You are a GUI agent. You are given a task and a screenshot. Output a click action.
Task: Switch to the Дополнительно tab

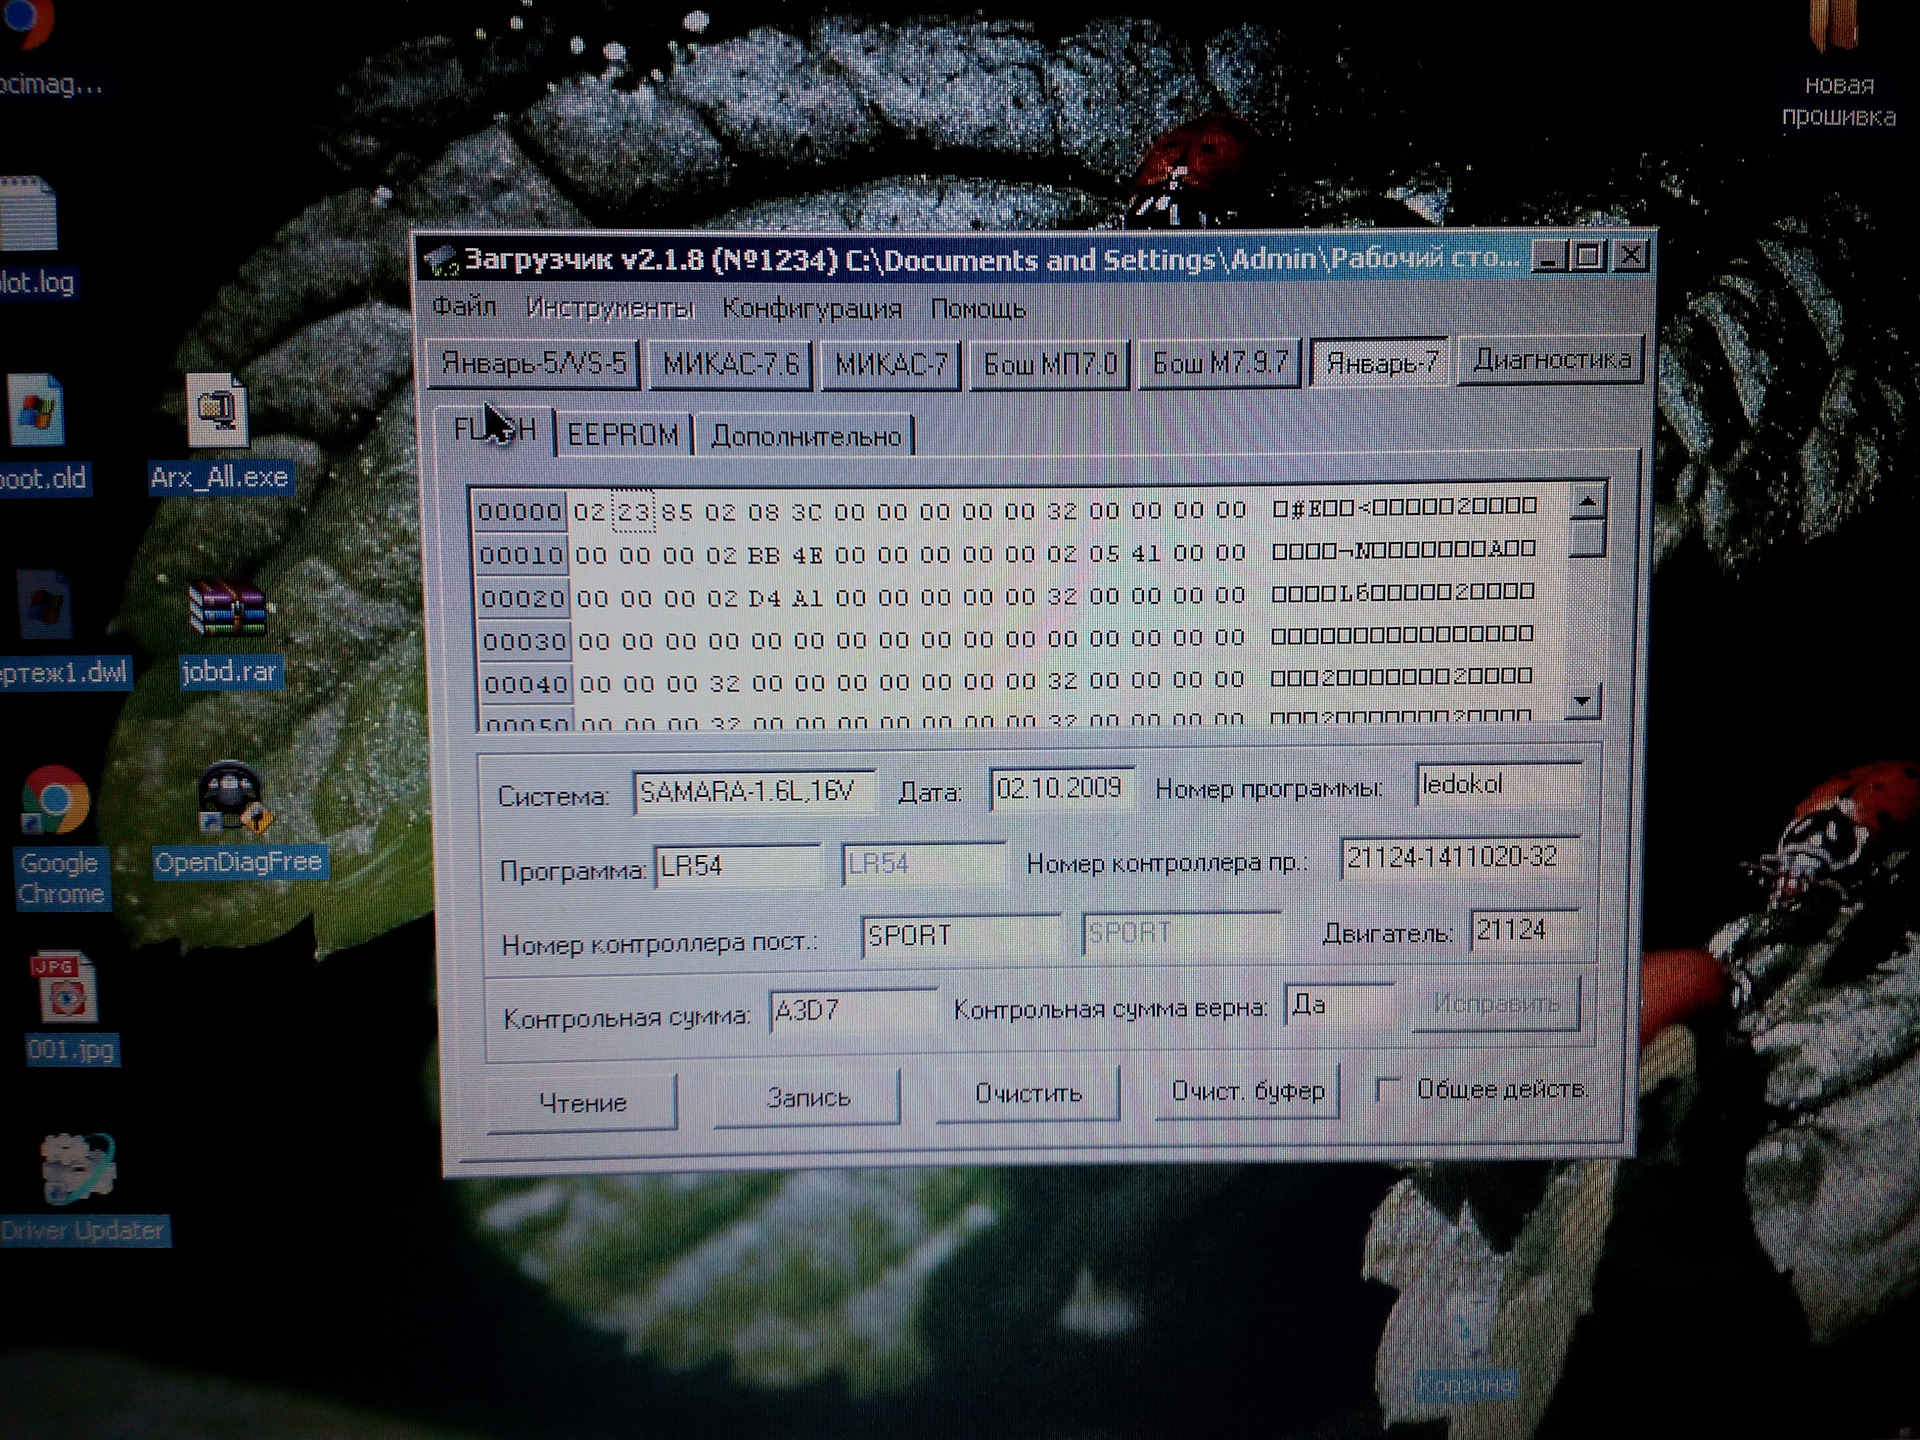[x=805, y=437]
